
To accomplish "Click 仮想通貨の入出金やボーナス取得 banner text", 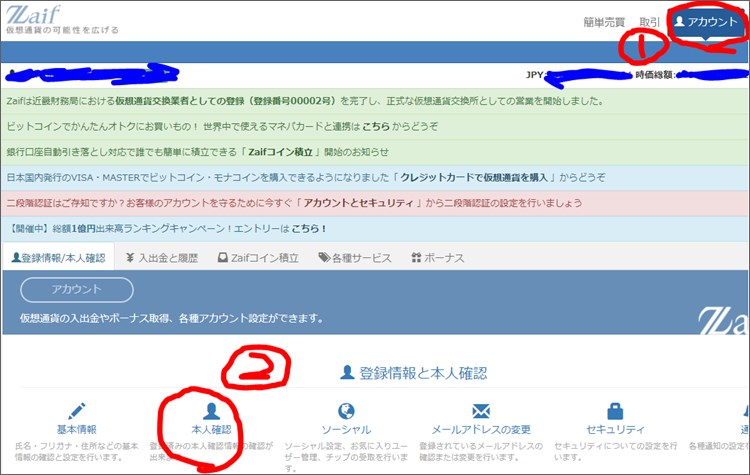I will [171, 318].
